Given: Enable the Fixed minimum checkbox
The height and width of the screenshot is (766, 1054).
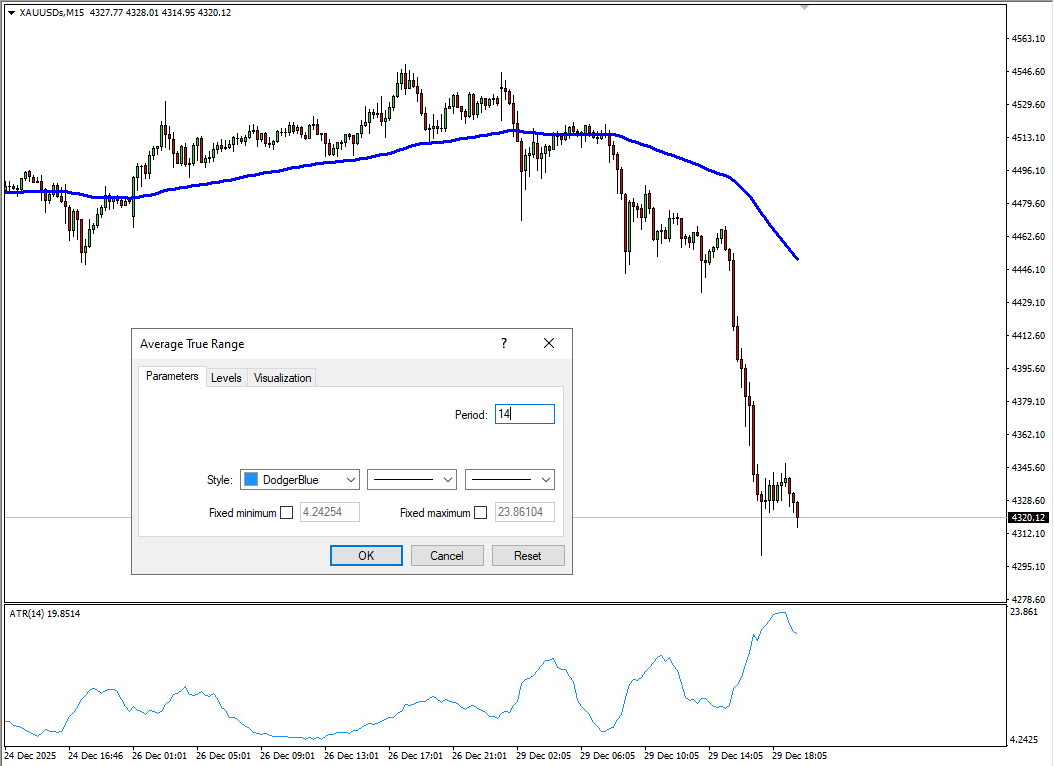Looking at the screenshot, I should click(x=287, y=513).
